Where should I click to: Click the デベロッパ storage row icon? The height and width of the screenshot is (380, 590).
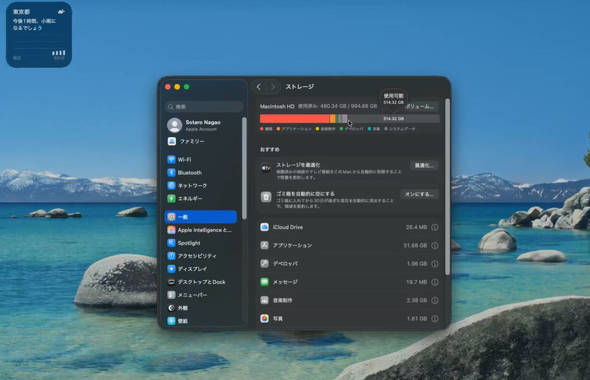(265, 263)
